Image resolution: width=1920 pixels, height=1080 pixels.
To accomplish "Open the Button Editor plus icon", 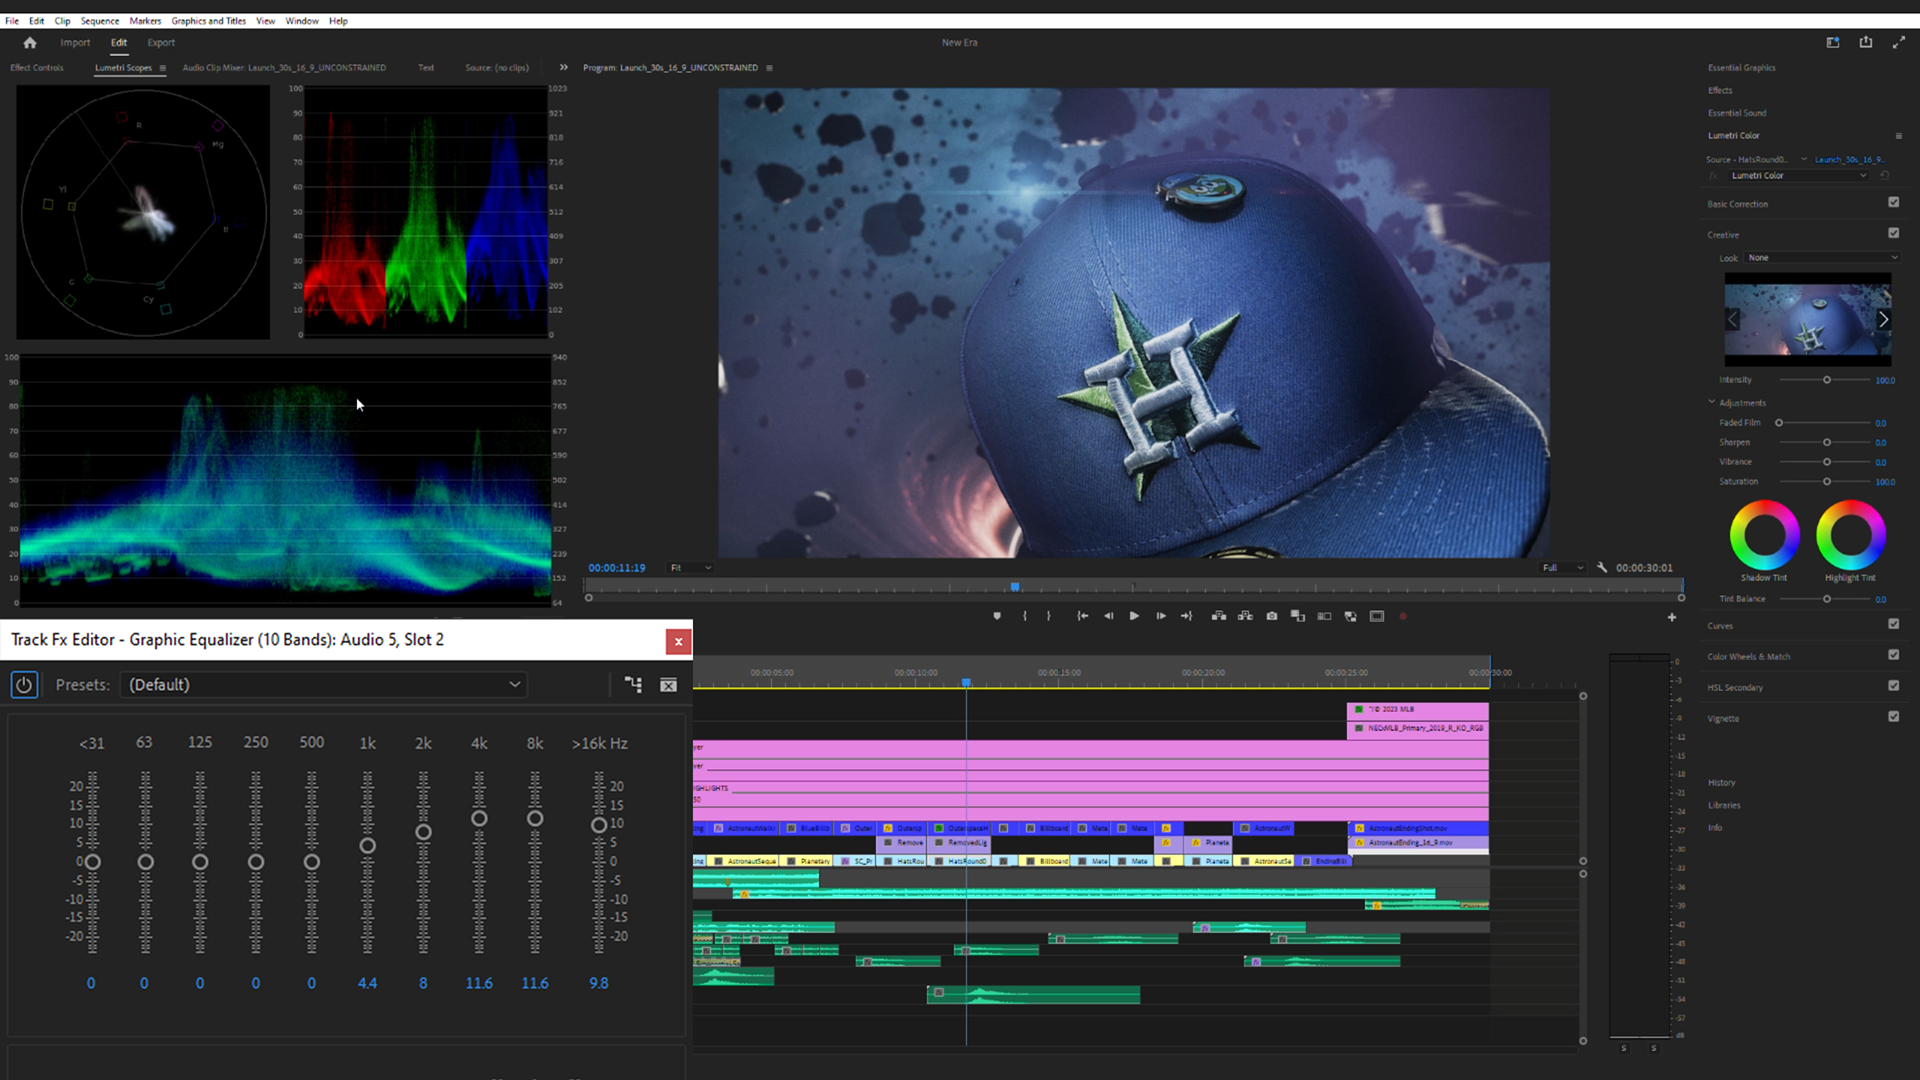I will 1672,617.
